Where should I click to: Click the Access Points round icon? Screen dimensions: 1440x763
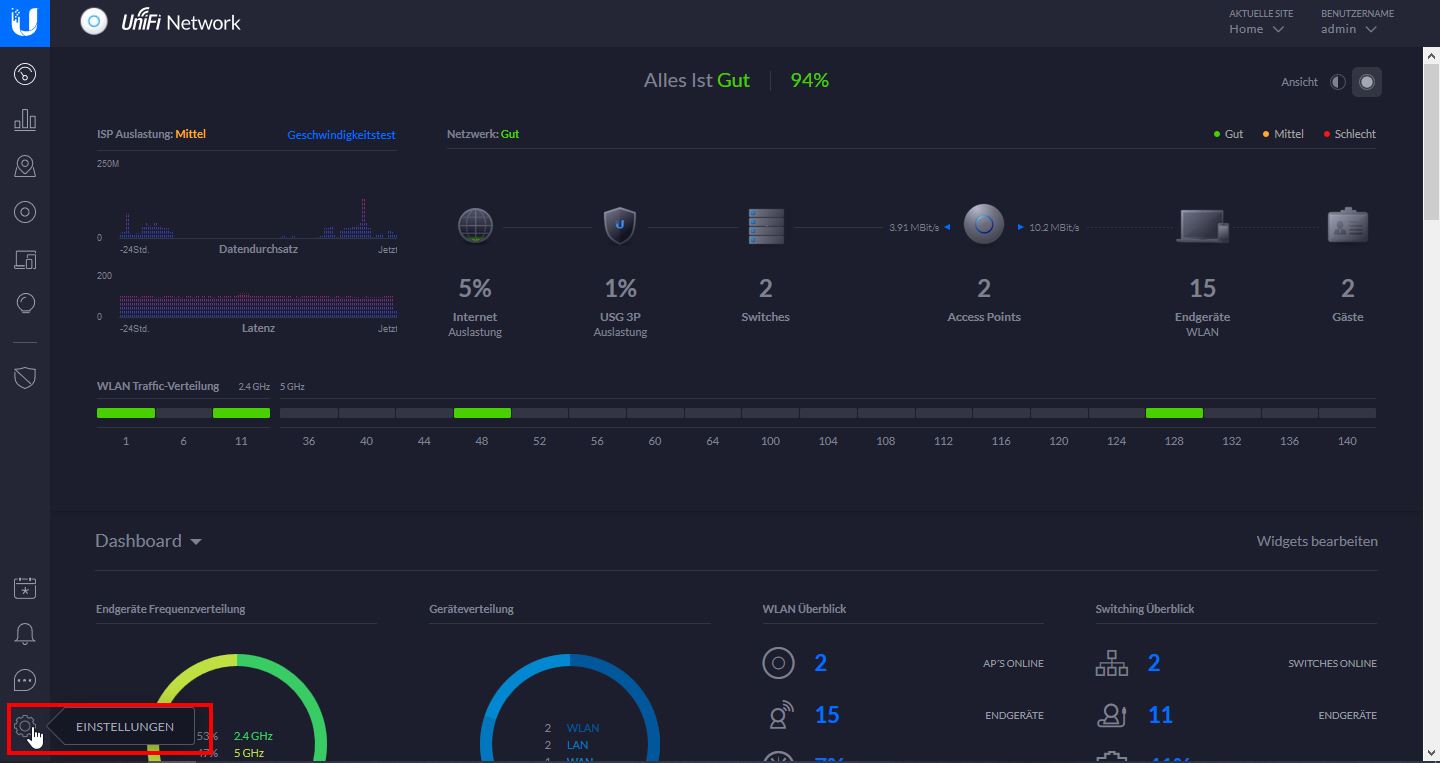click(983, 224)
